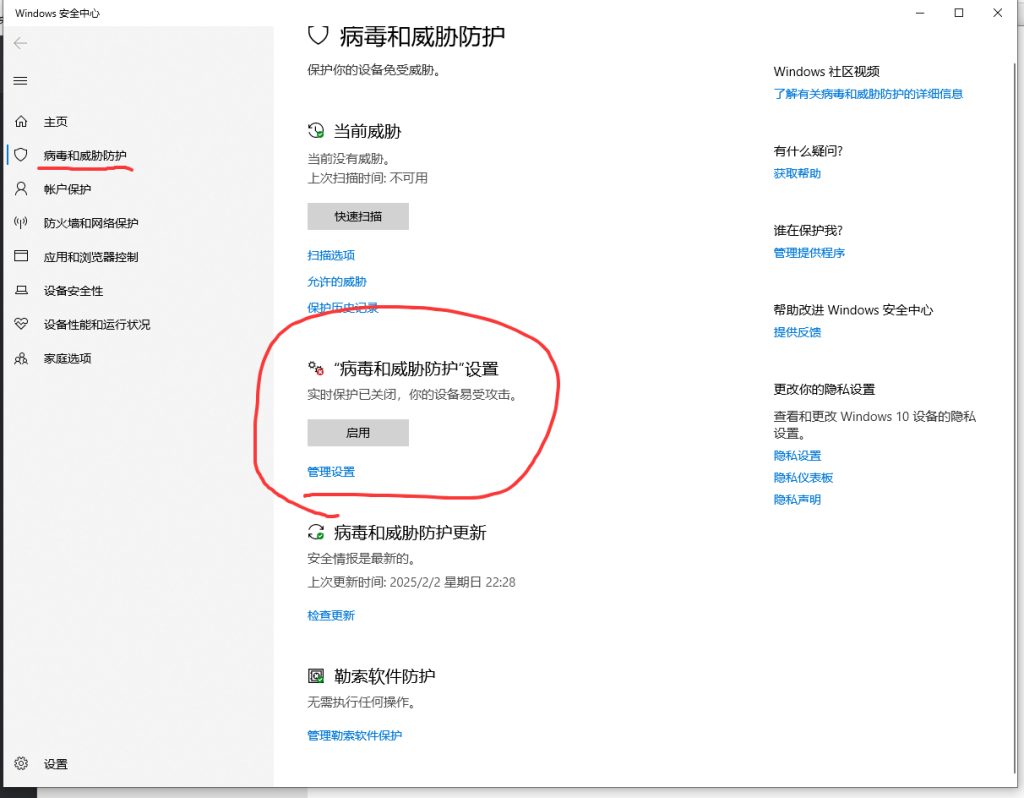Go to 主页 in sidebar
1024x798 pixels.
[x=56, y=121]
